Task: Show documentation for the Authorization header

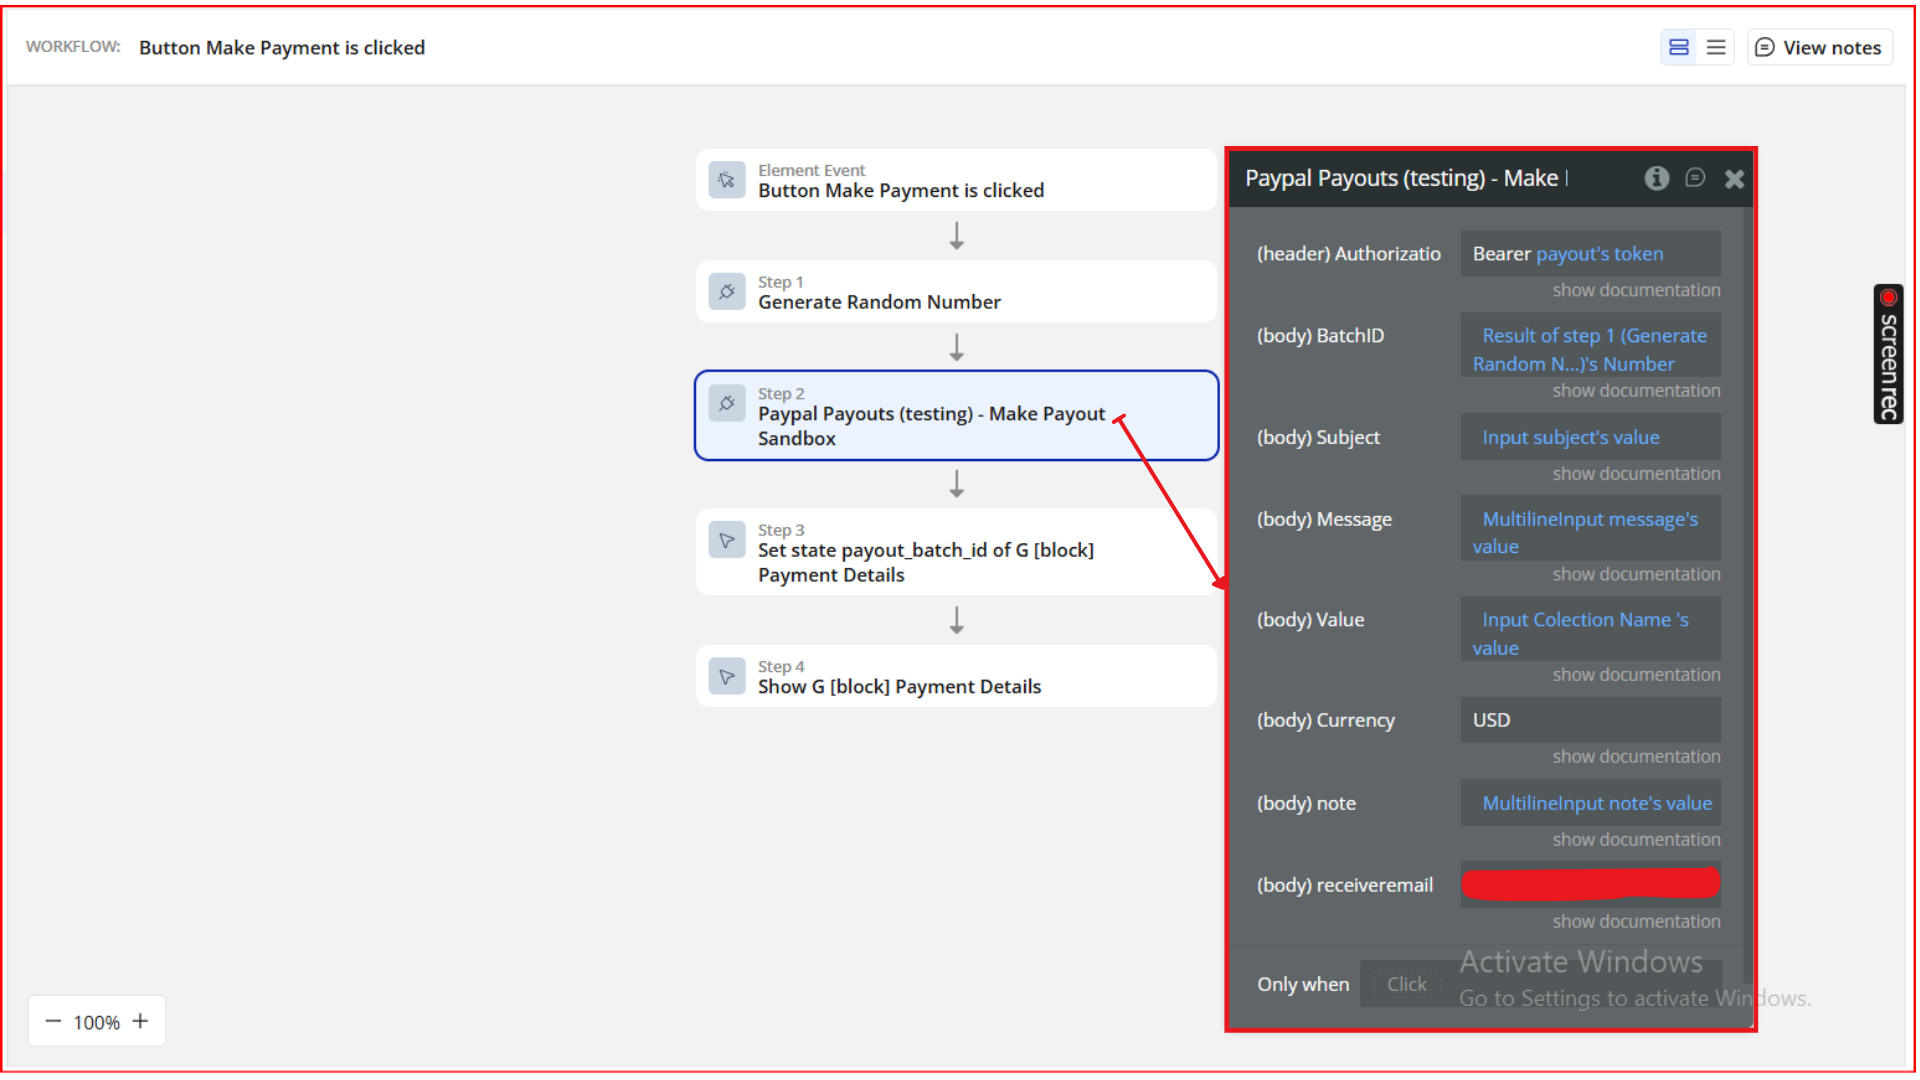Action: point(1636,290)
